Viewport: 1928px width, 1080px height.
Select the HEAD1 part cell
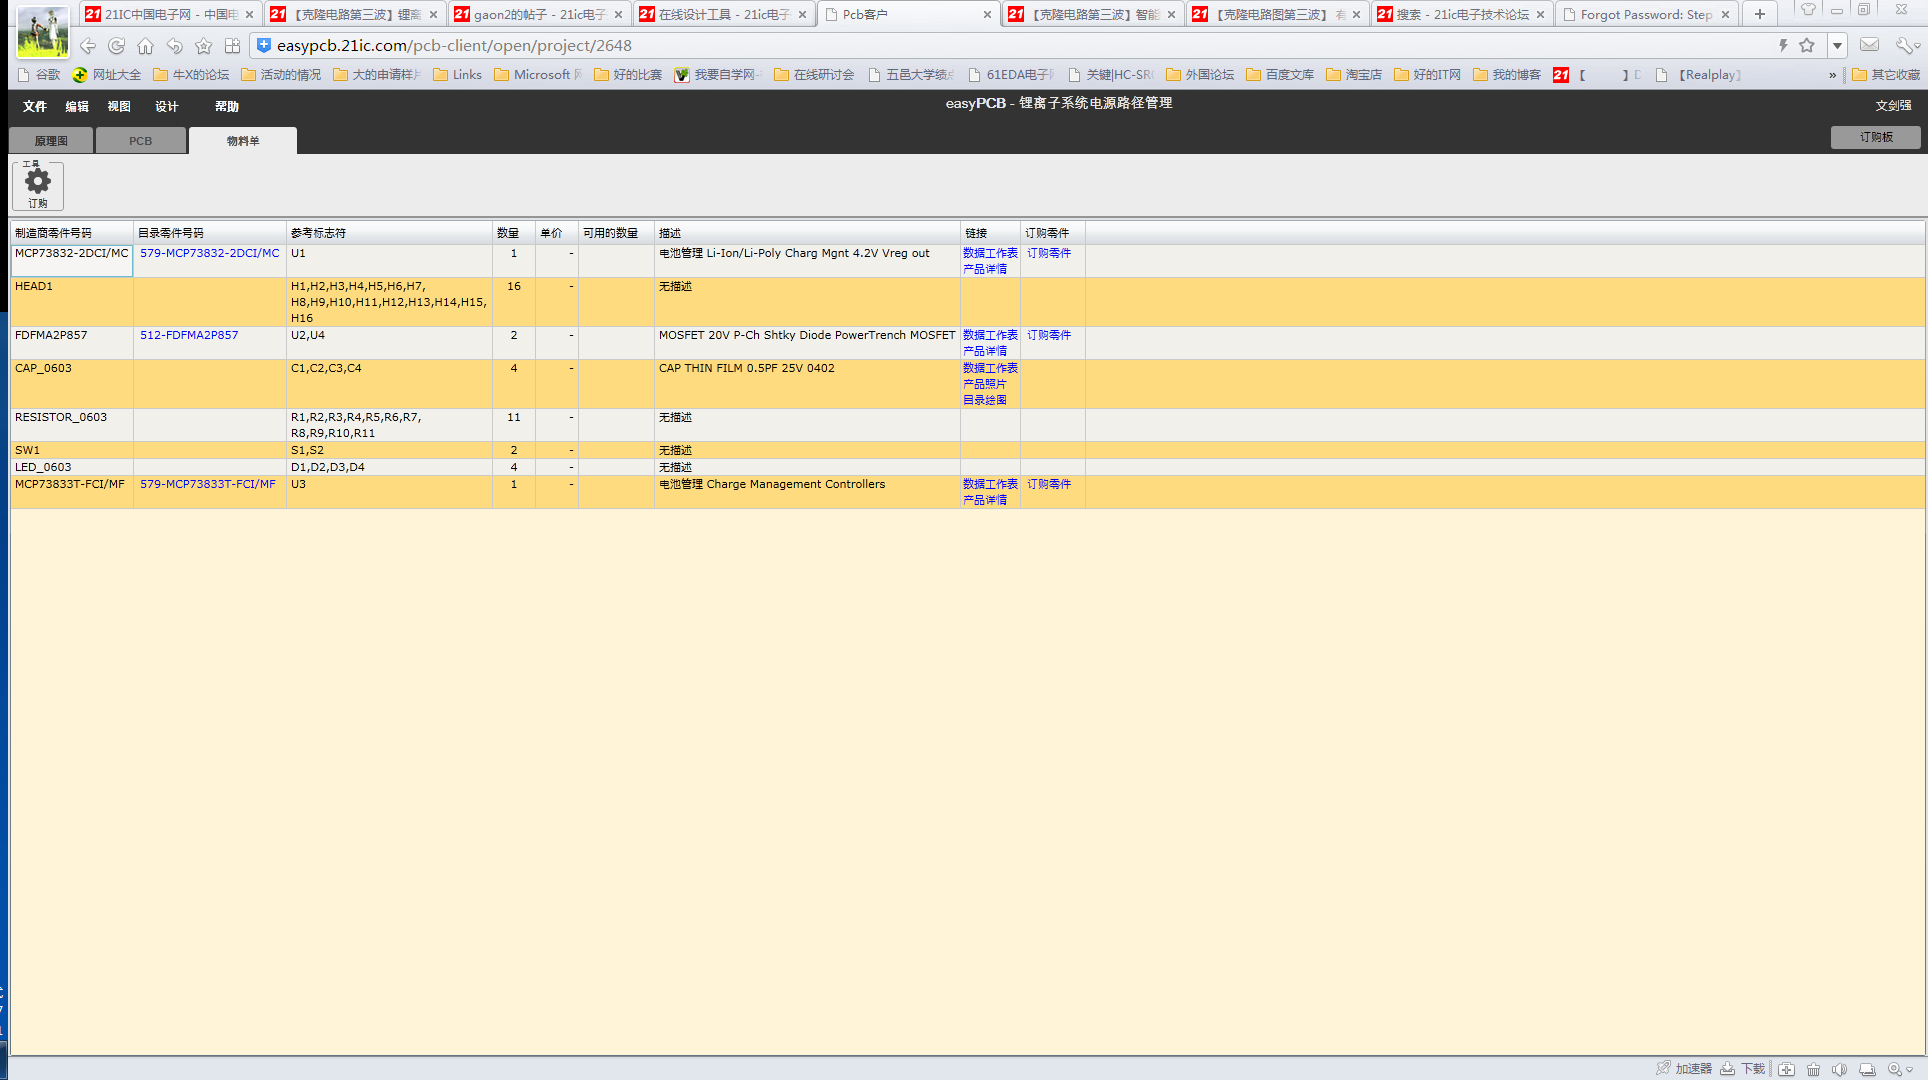pos(72,302)
